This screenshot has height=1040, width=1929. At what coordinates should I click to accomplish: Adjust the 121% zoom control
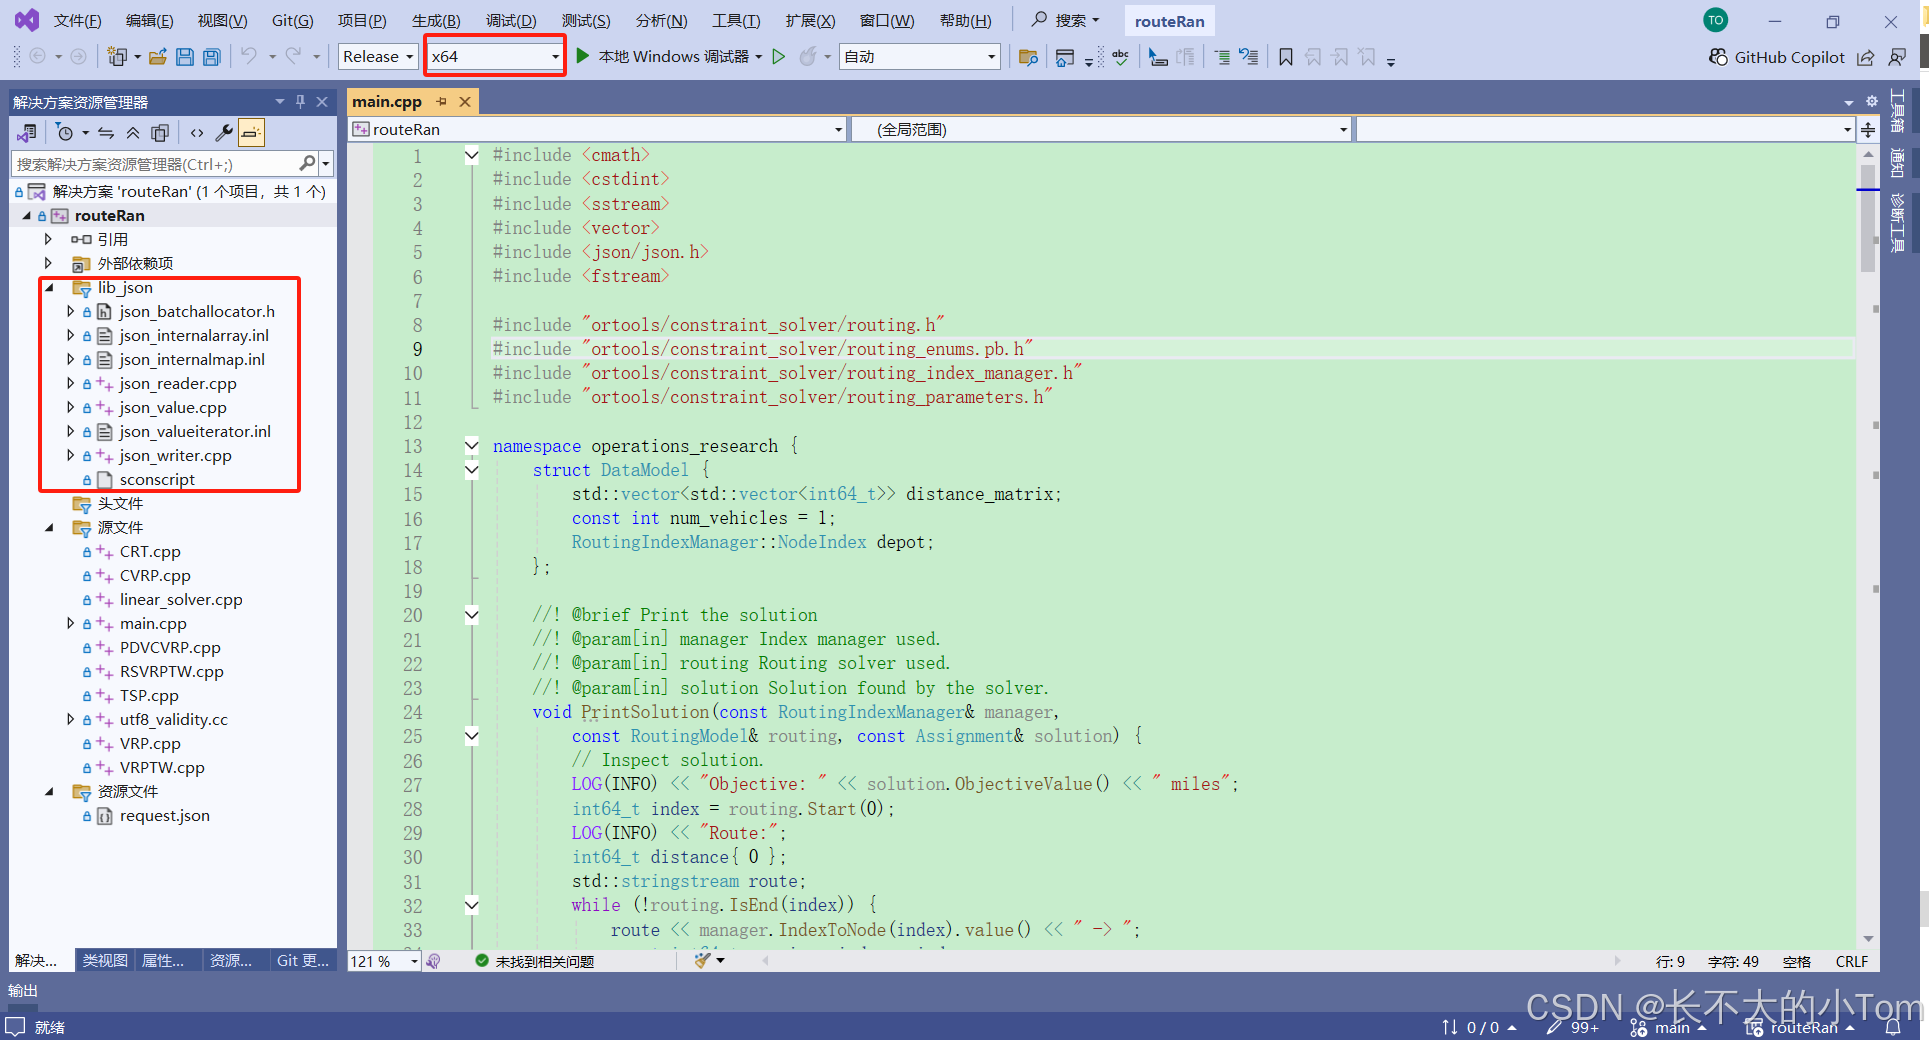click(383, 961)
